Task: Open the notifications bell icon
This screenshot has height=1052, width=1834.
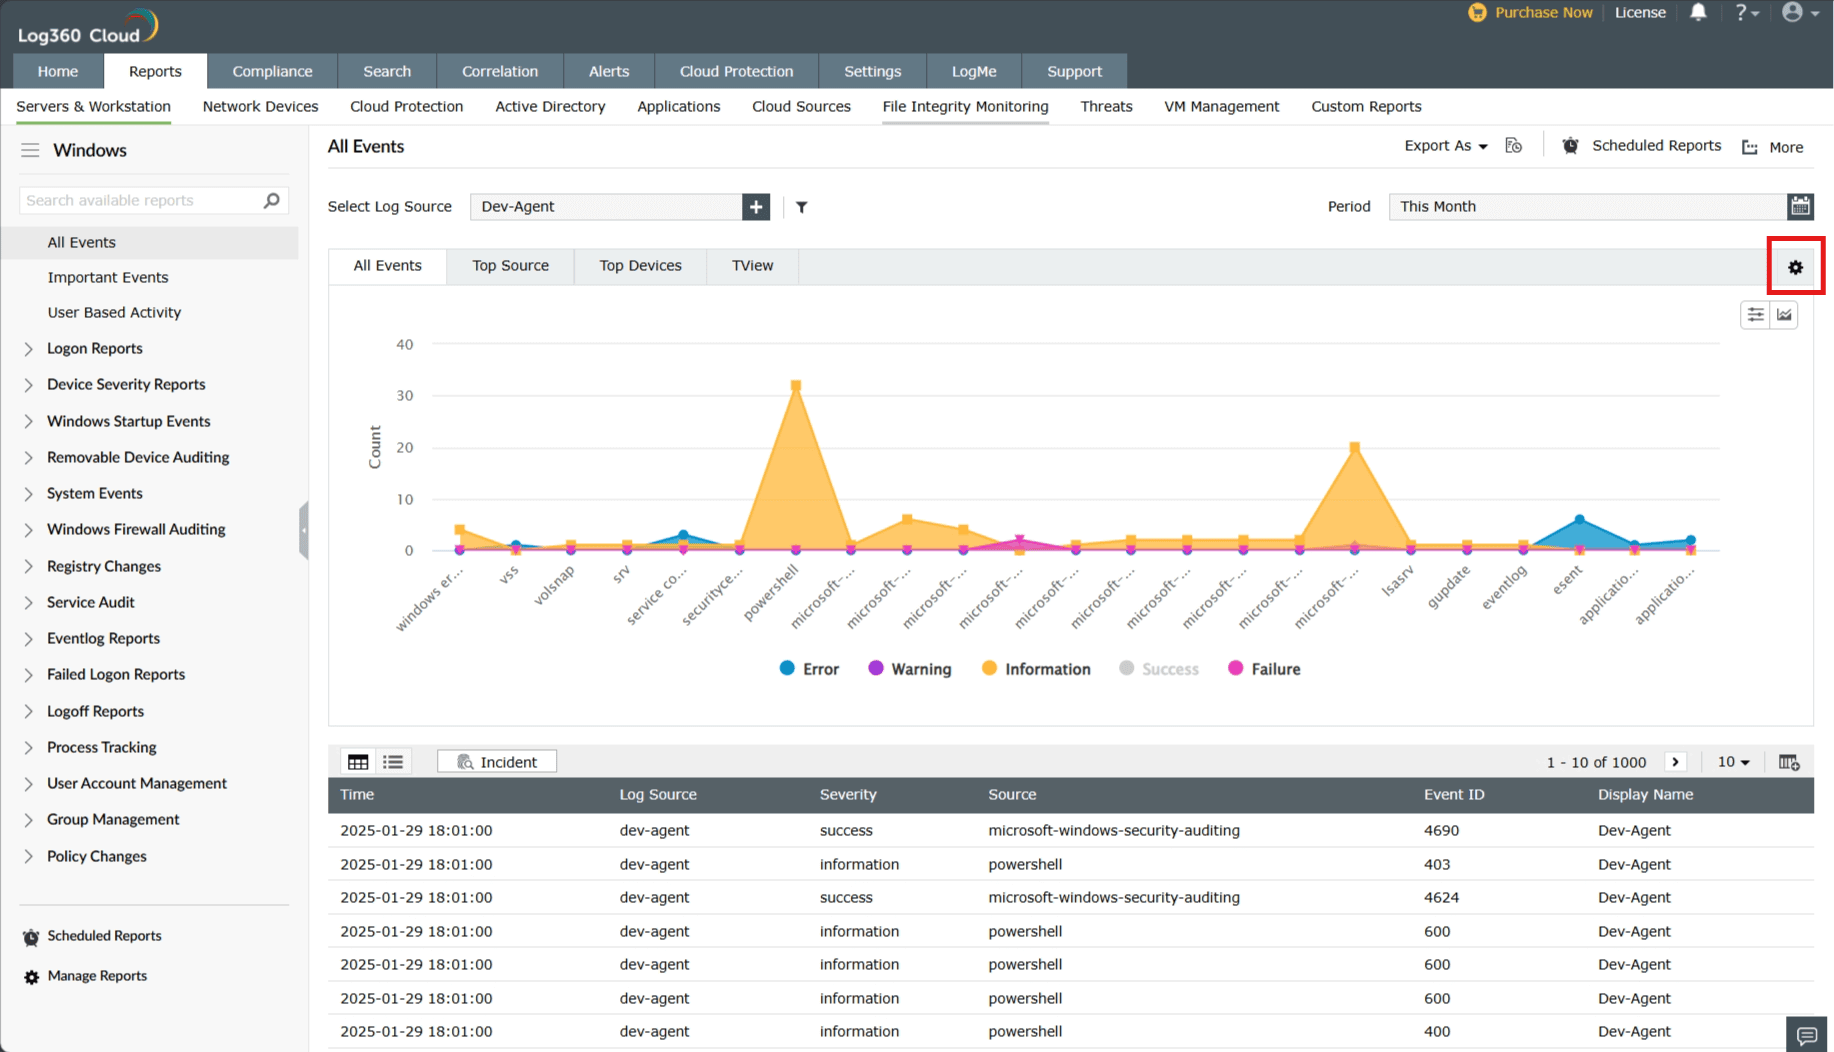Action: click(x=1698, y=13)
